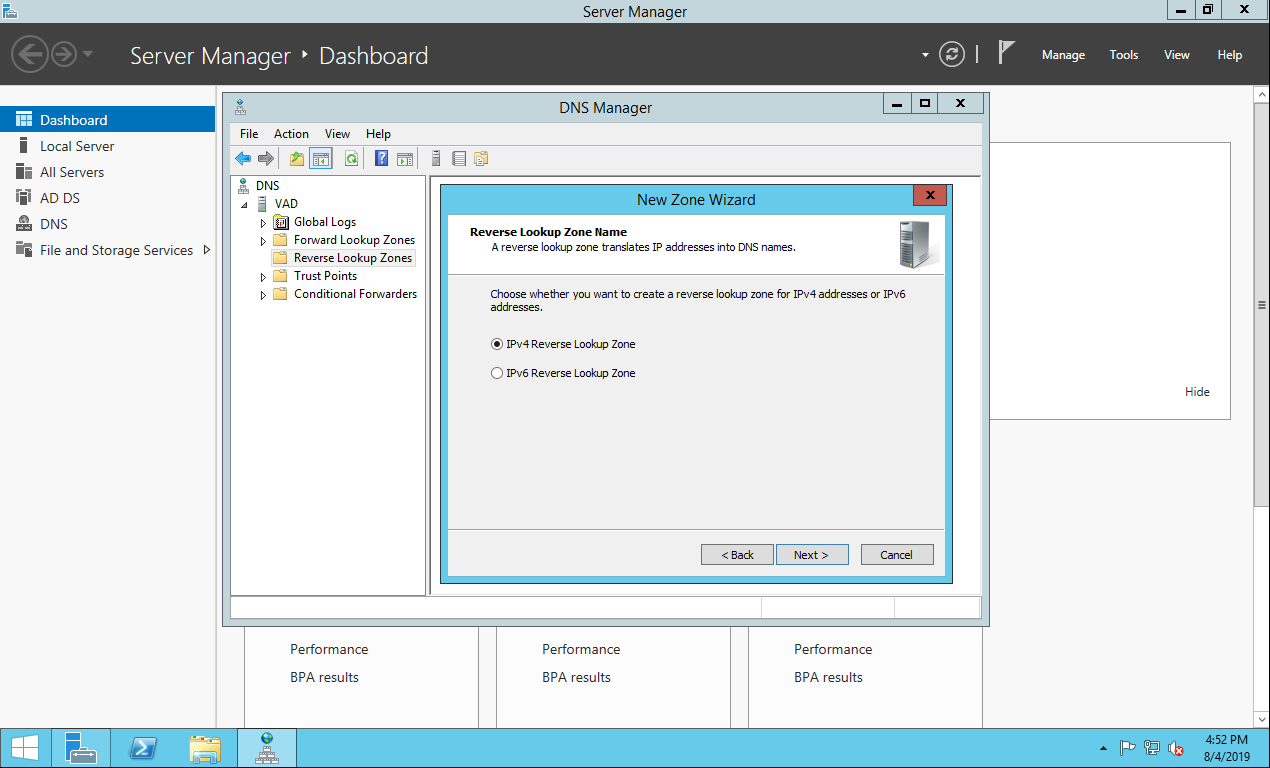Refresh Server Manager dashboard with circular arrows icon
Image resolution: width=1270 pixels, height=768 pixels.
pyautogui.click(x=952, y=55)
